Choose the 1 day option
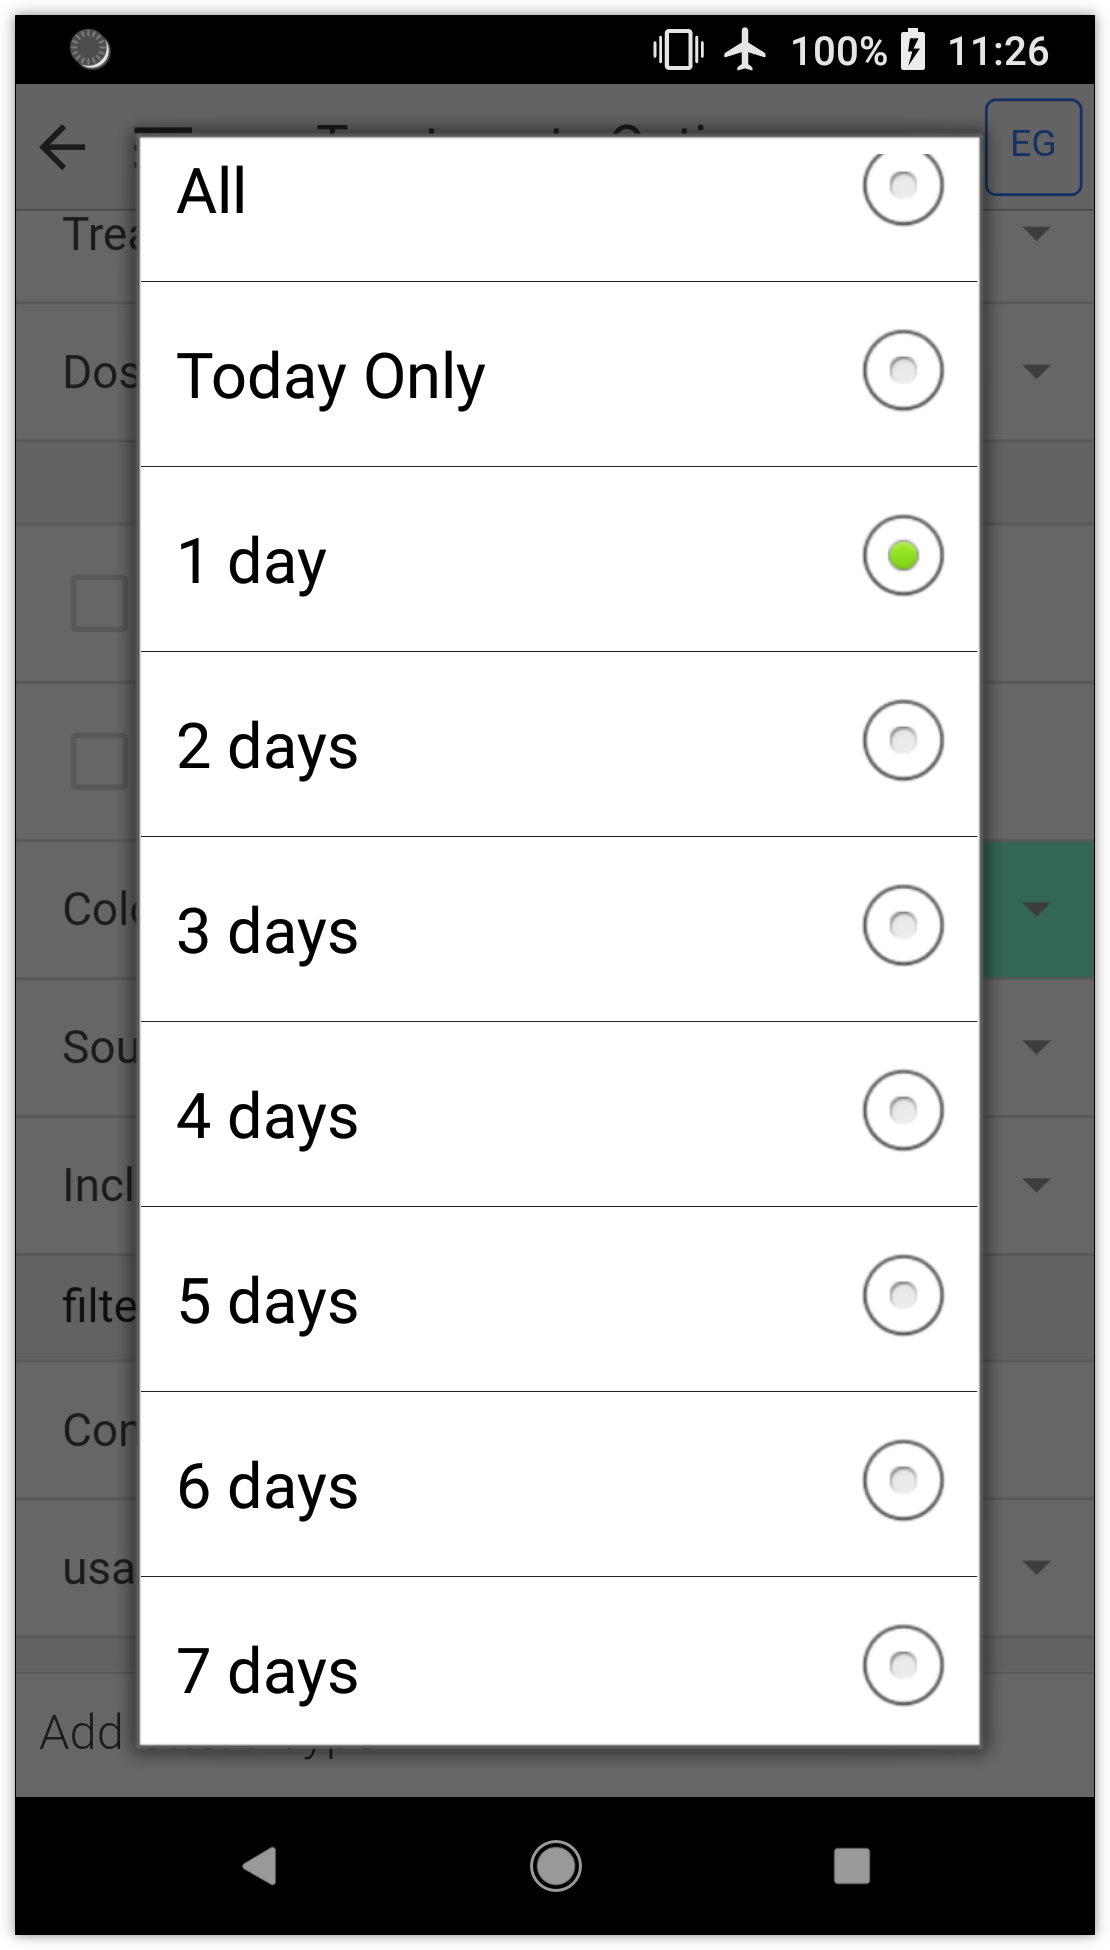 click(558, 560)
